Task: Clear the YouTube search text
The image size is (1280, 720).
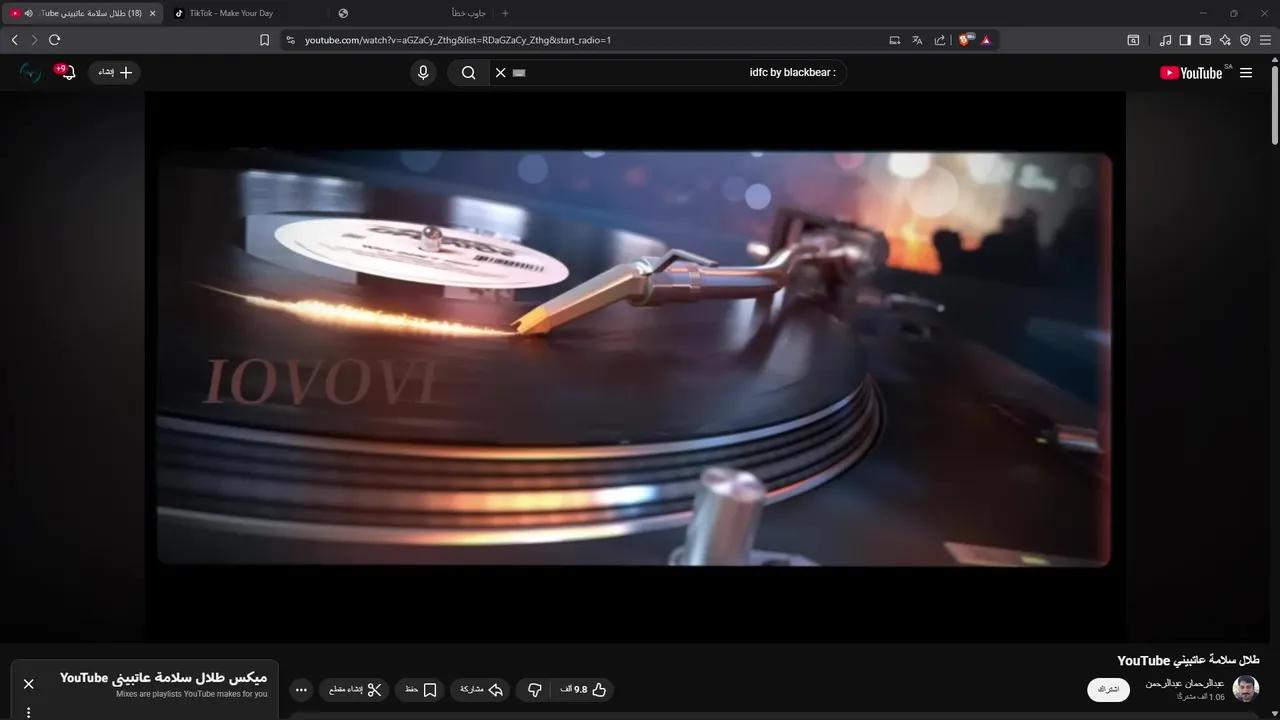Action: 501,72
